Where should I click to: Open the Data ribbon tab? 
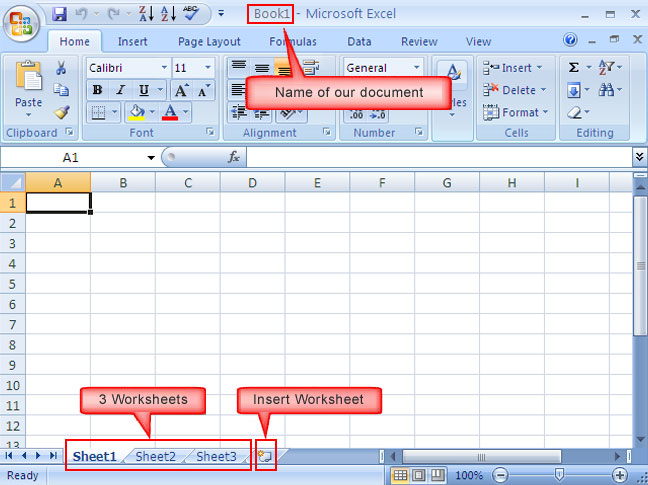tap(359, 41)
